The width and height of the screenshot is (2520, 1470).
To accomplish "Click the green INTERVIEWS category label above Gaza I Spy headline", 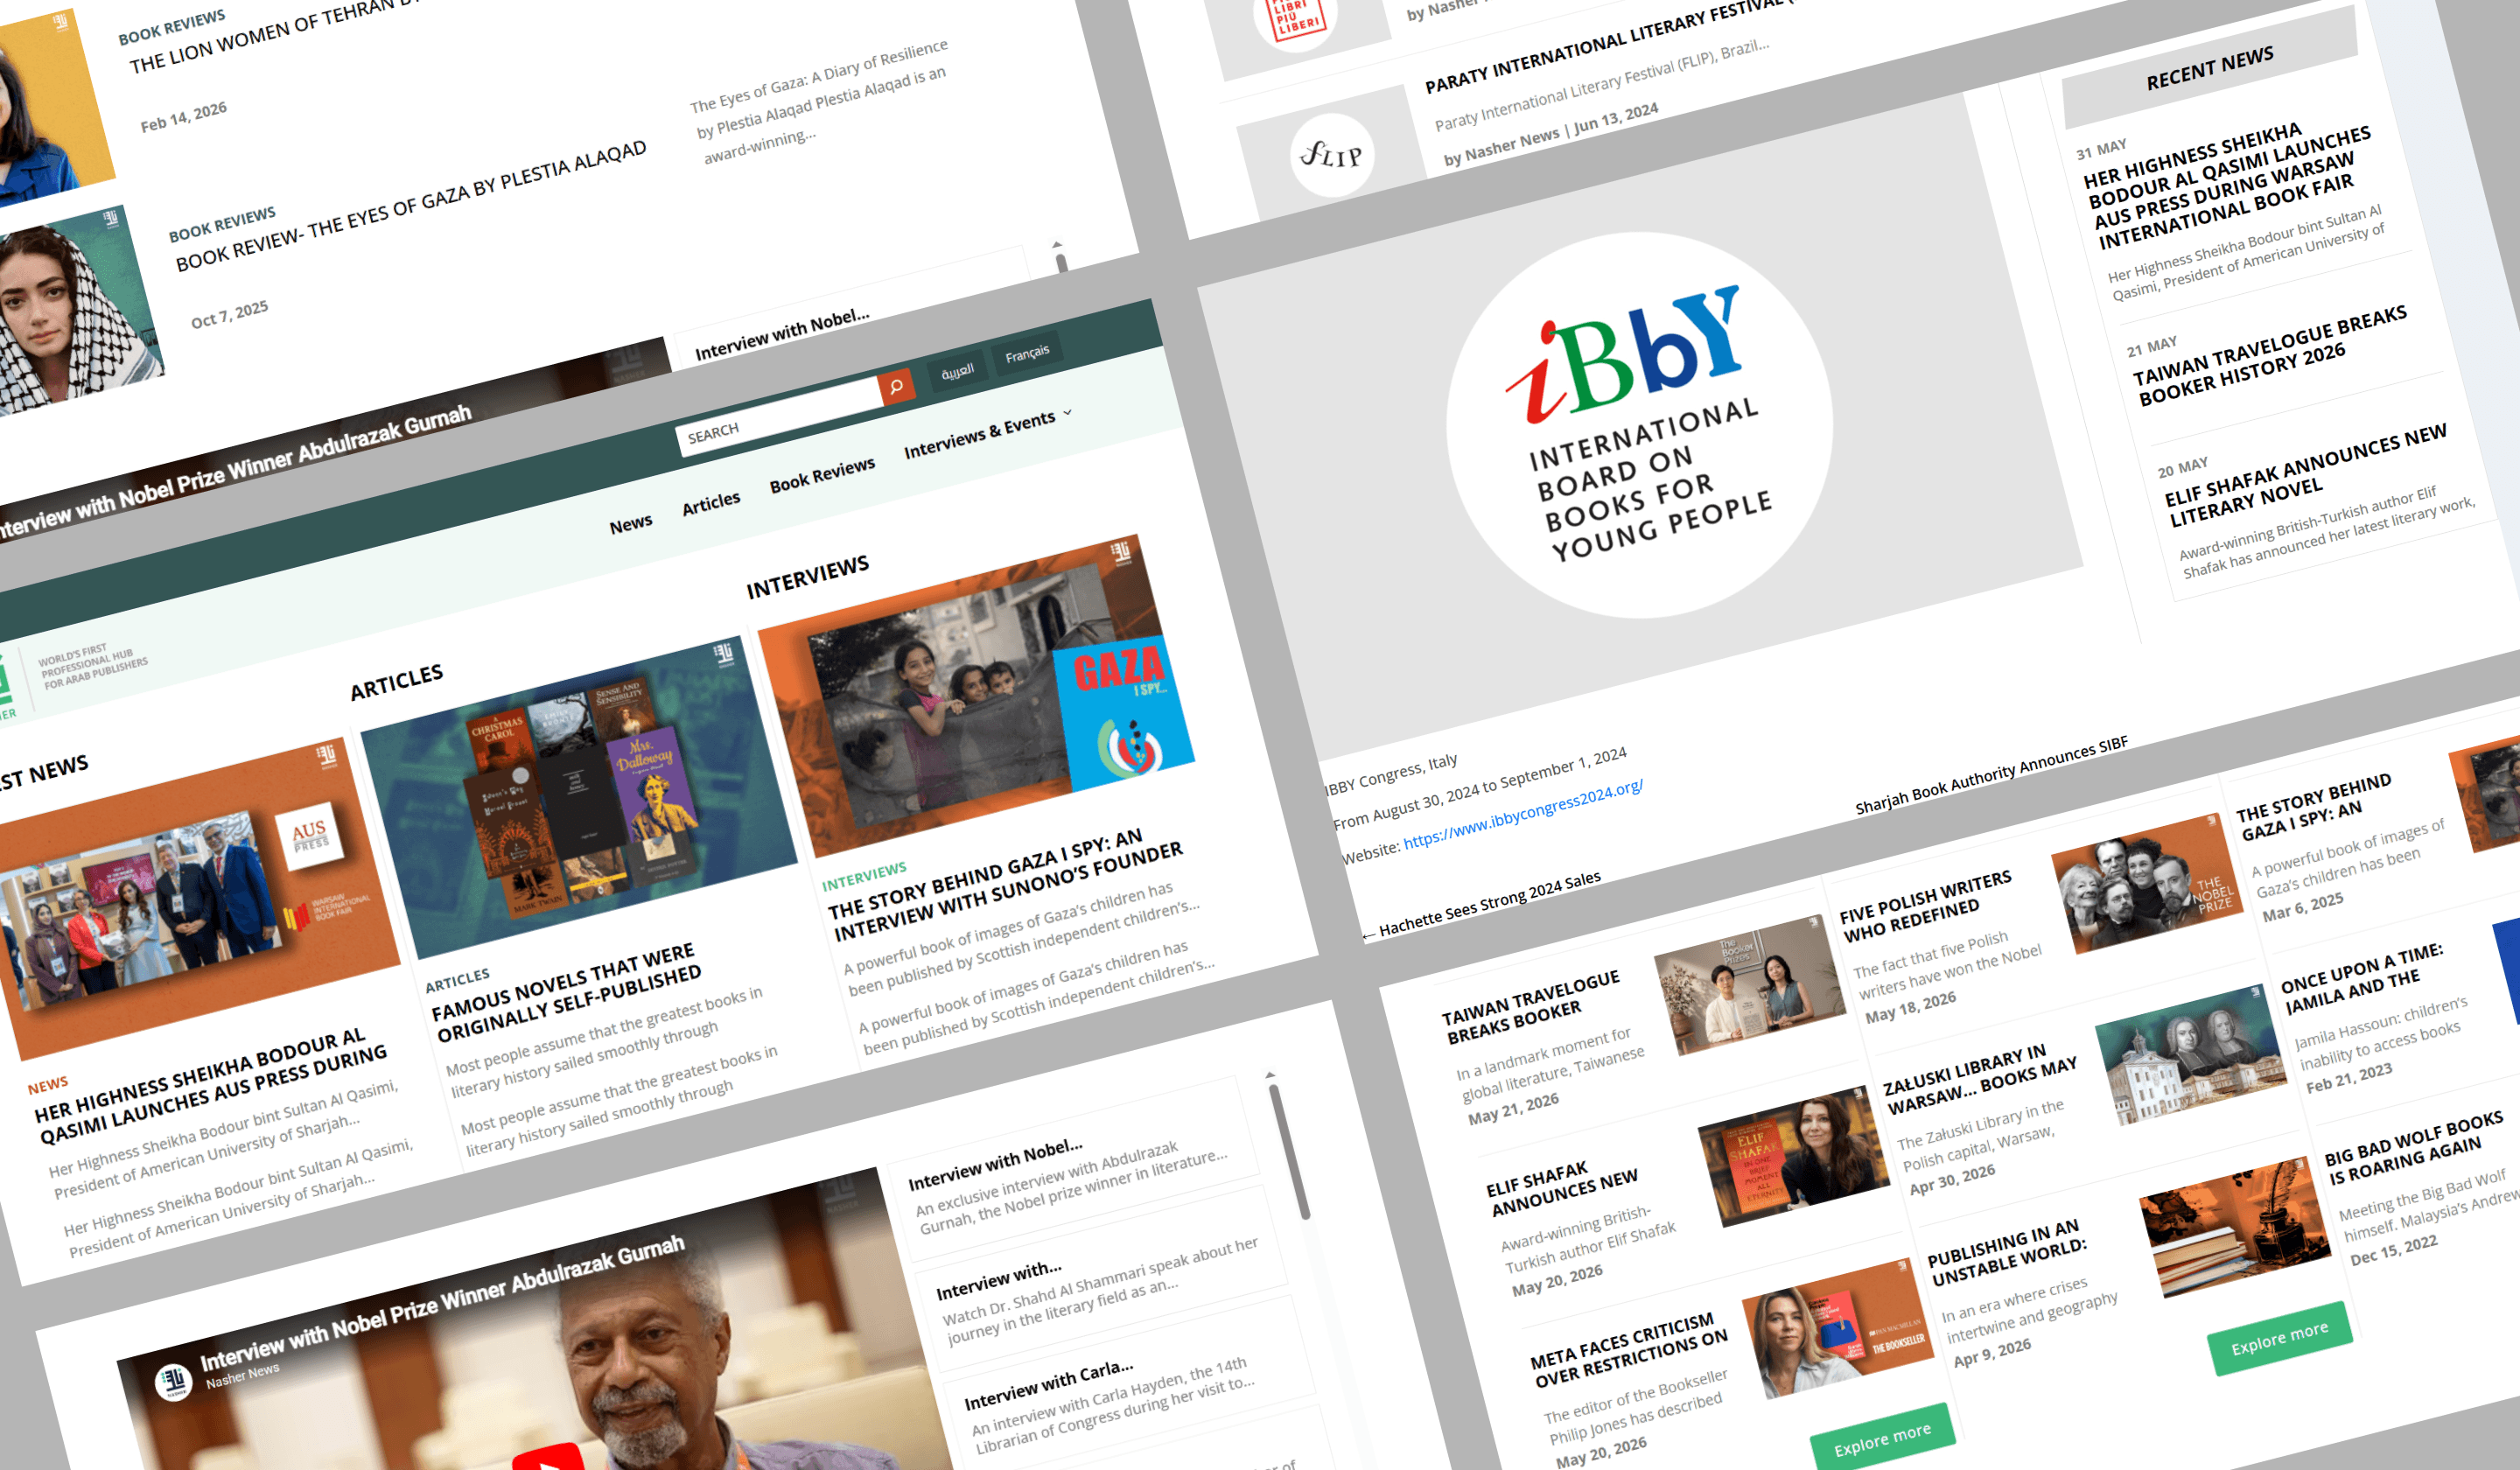I will click(x=864, y=875).
